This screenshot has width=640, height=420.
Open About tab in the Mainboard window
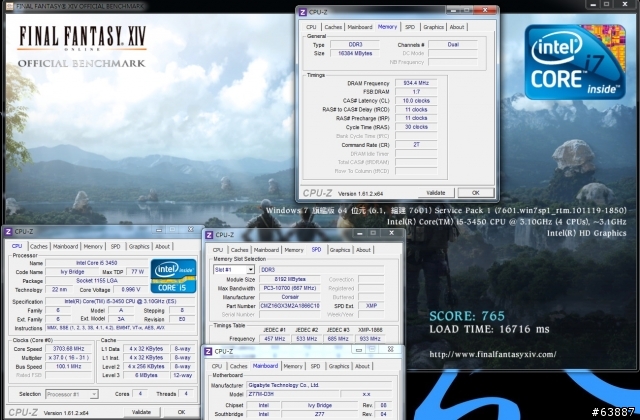click(362, 367)
